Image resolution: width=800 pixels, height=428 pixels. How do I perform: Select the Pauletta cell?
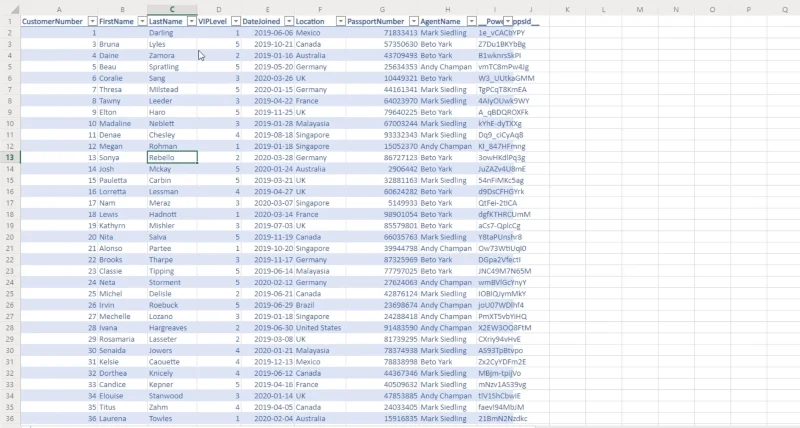tap(122, 181)
